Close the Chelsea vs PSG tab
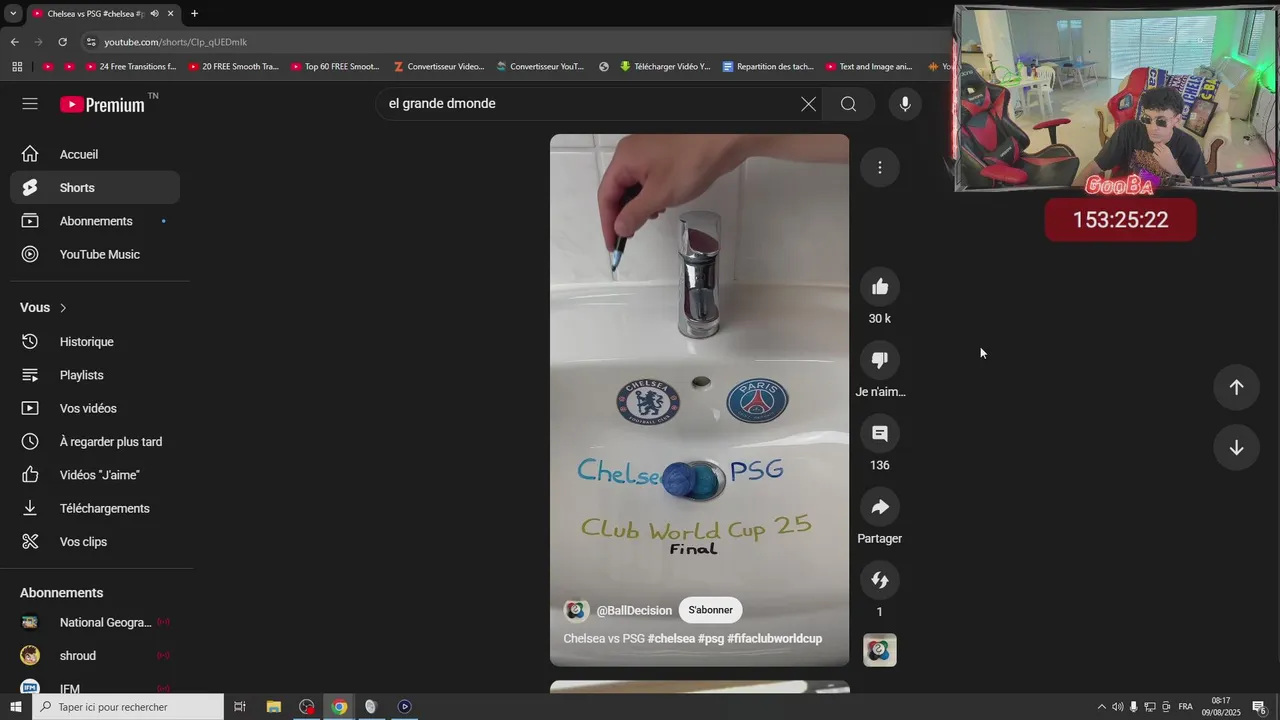Screen dimensions: 1280x720 tap(171, 14)
